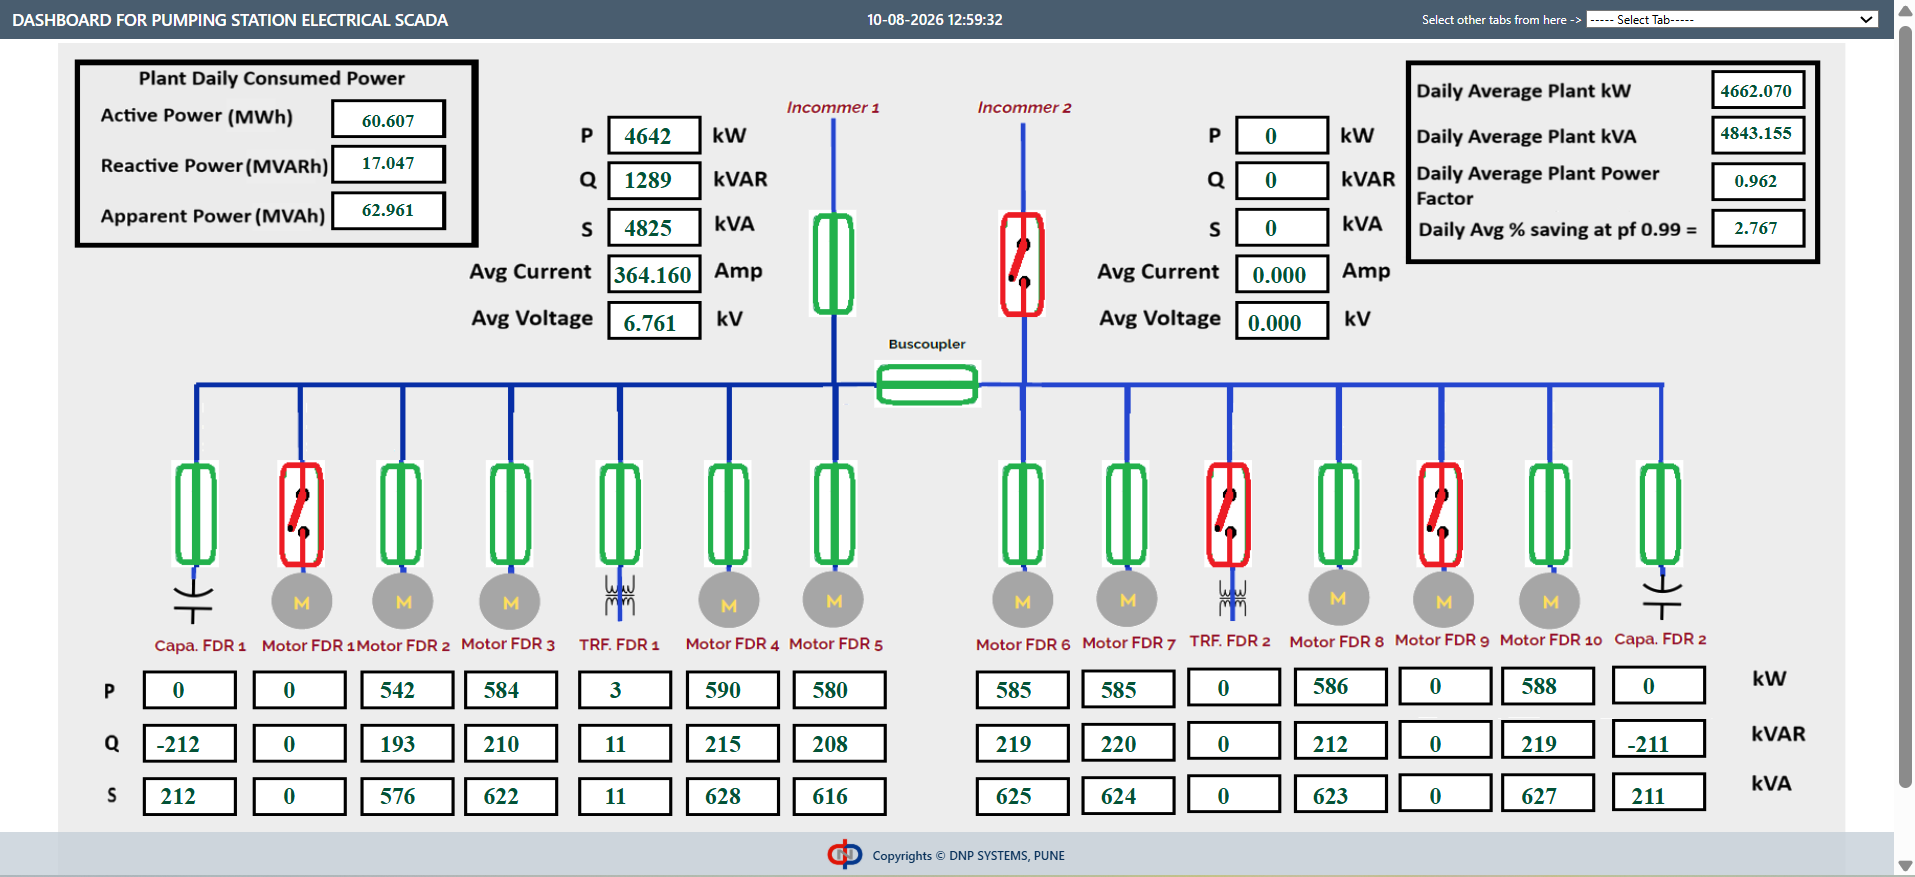Click Incommer 1 kVA value 4825

[x=654, y=228]
